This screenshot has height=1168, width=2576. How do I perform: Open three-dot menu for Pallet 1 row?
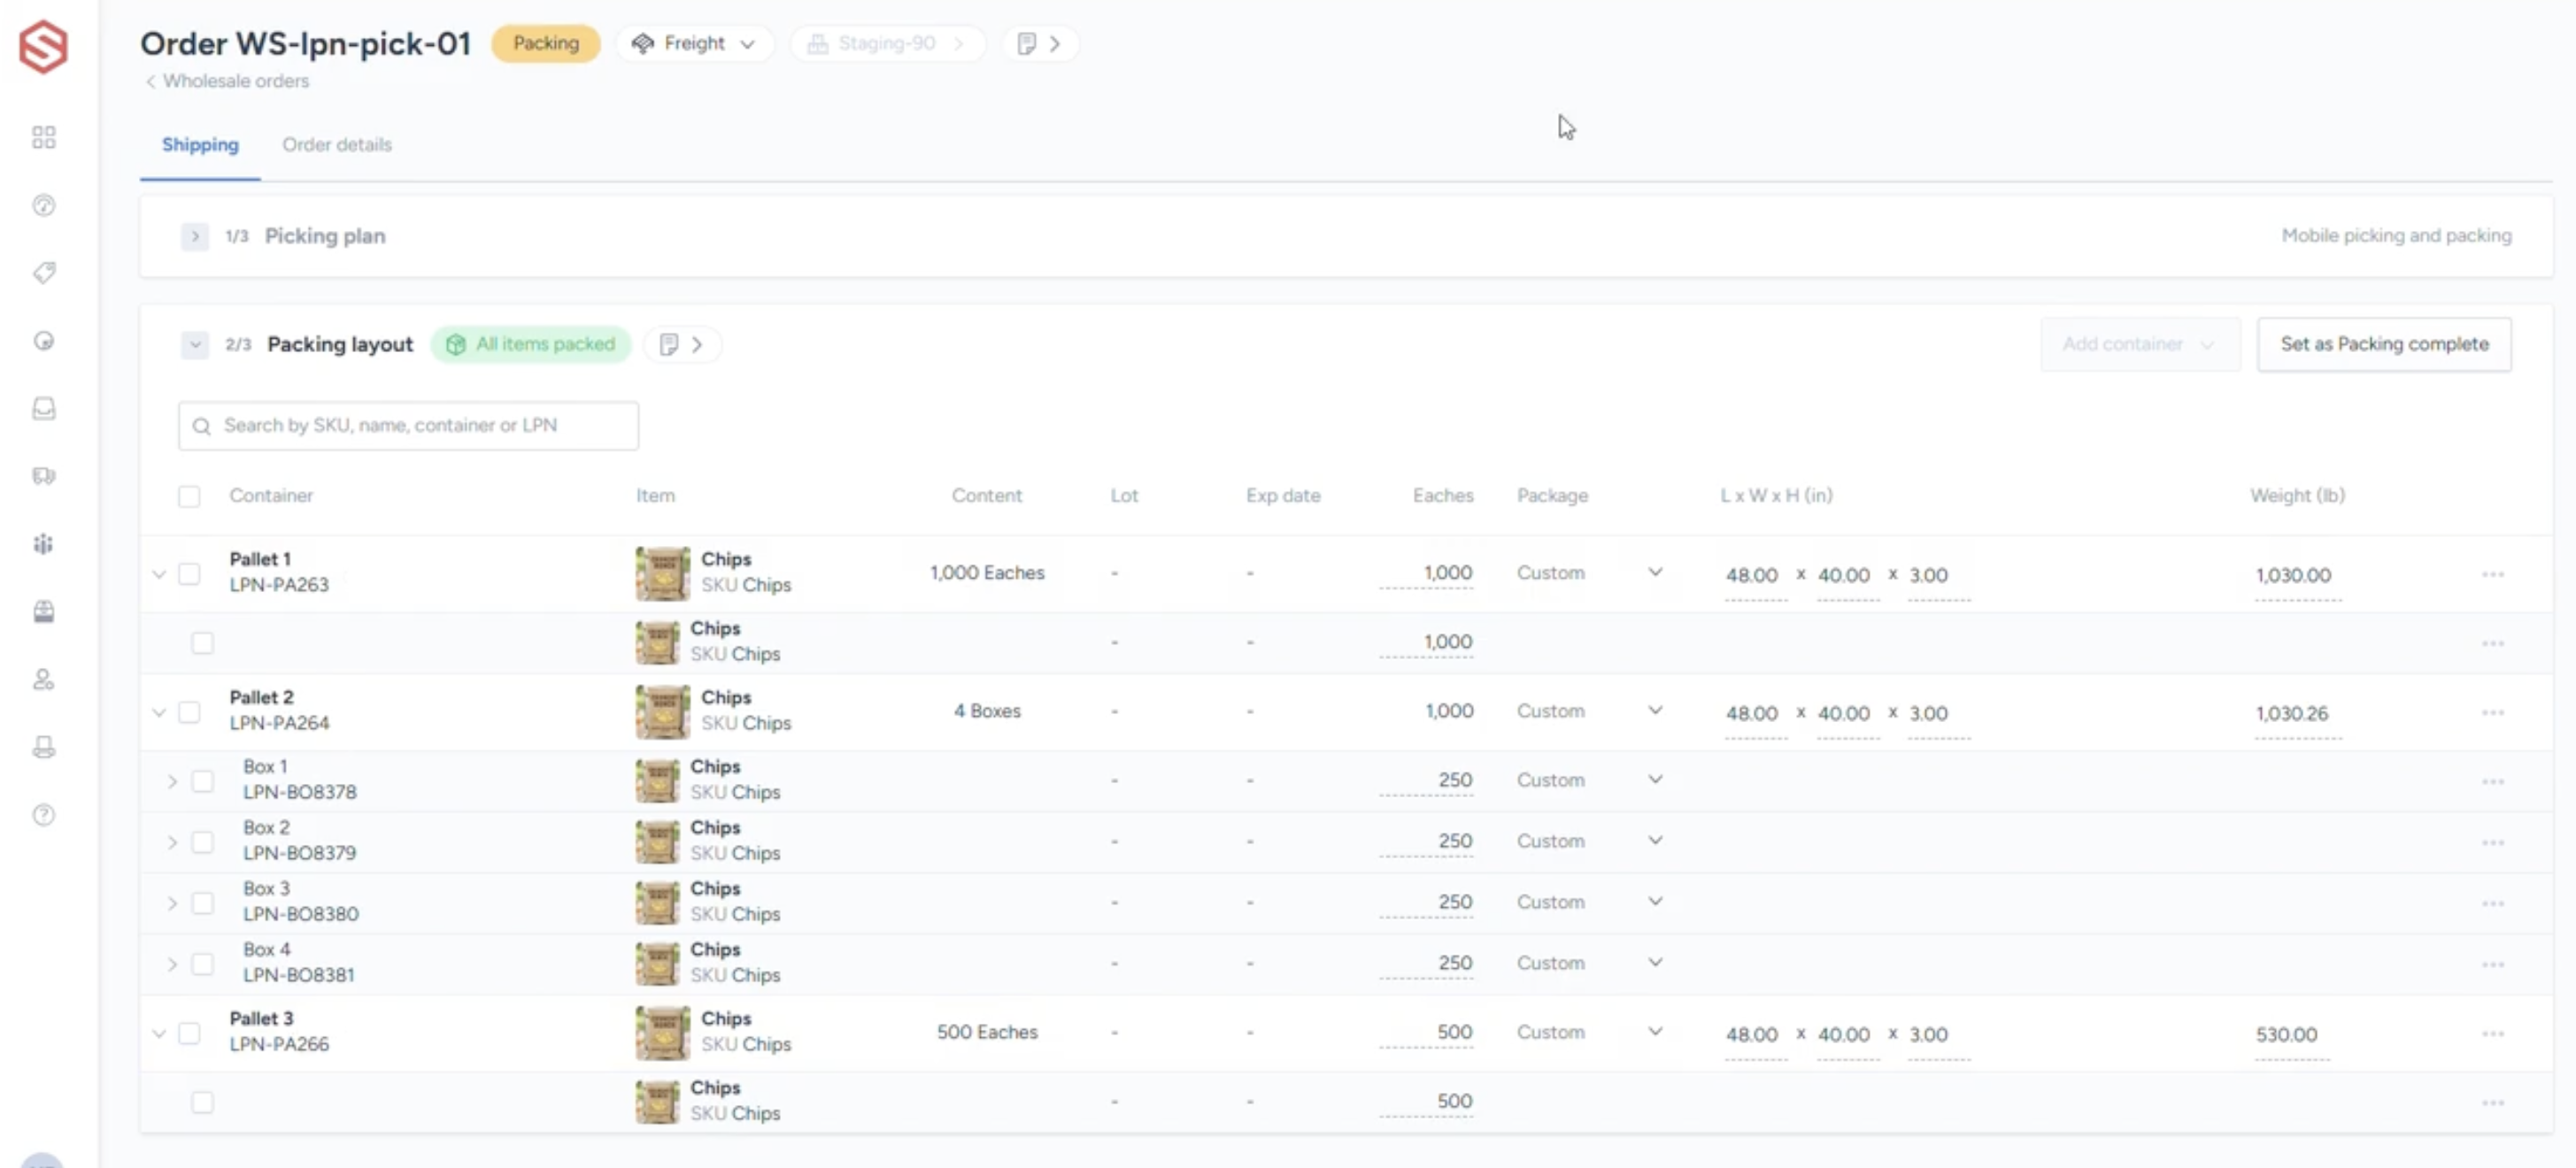point(2492,575)
